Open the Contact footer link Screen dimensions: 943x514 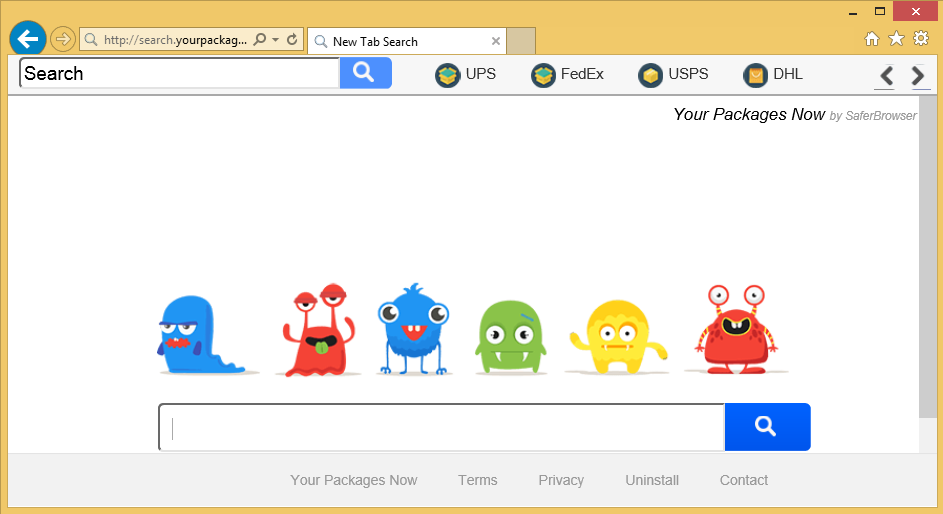coord(744,480)
